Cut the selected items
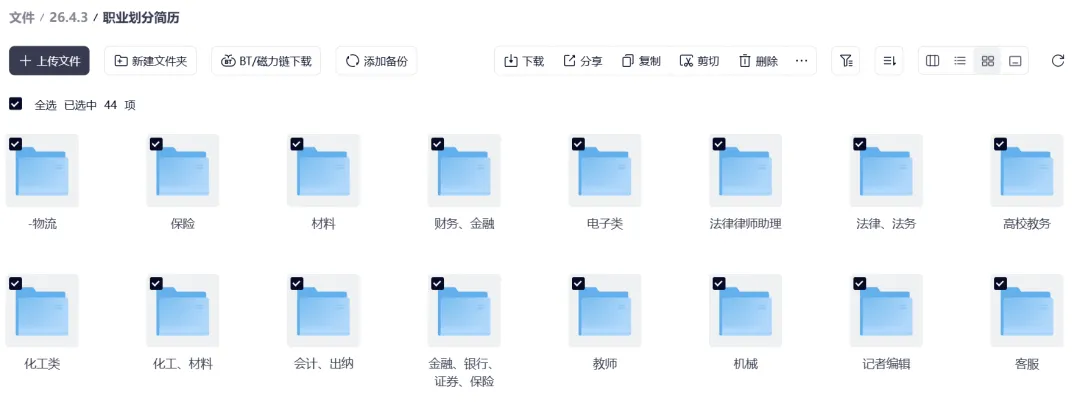Viewport: 1080px width, 402px height. (x=699, y=61)
